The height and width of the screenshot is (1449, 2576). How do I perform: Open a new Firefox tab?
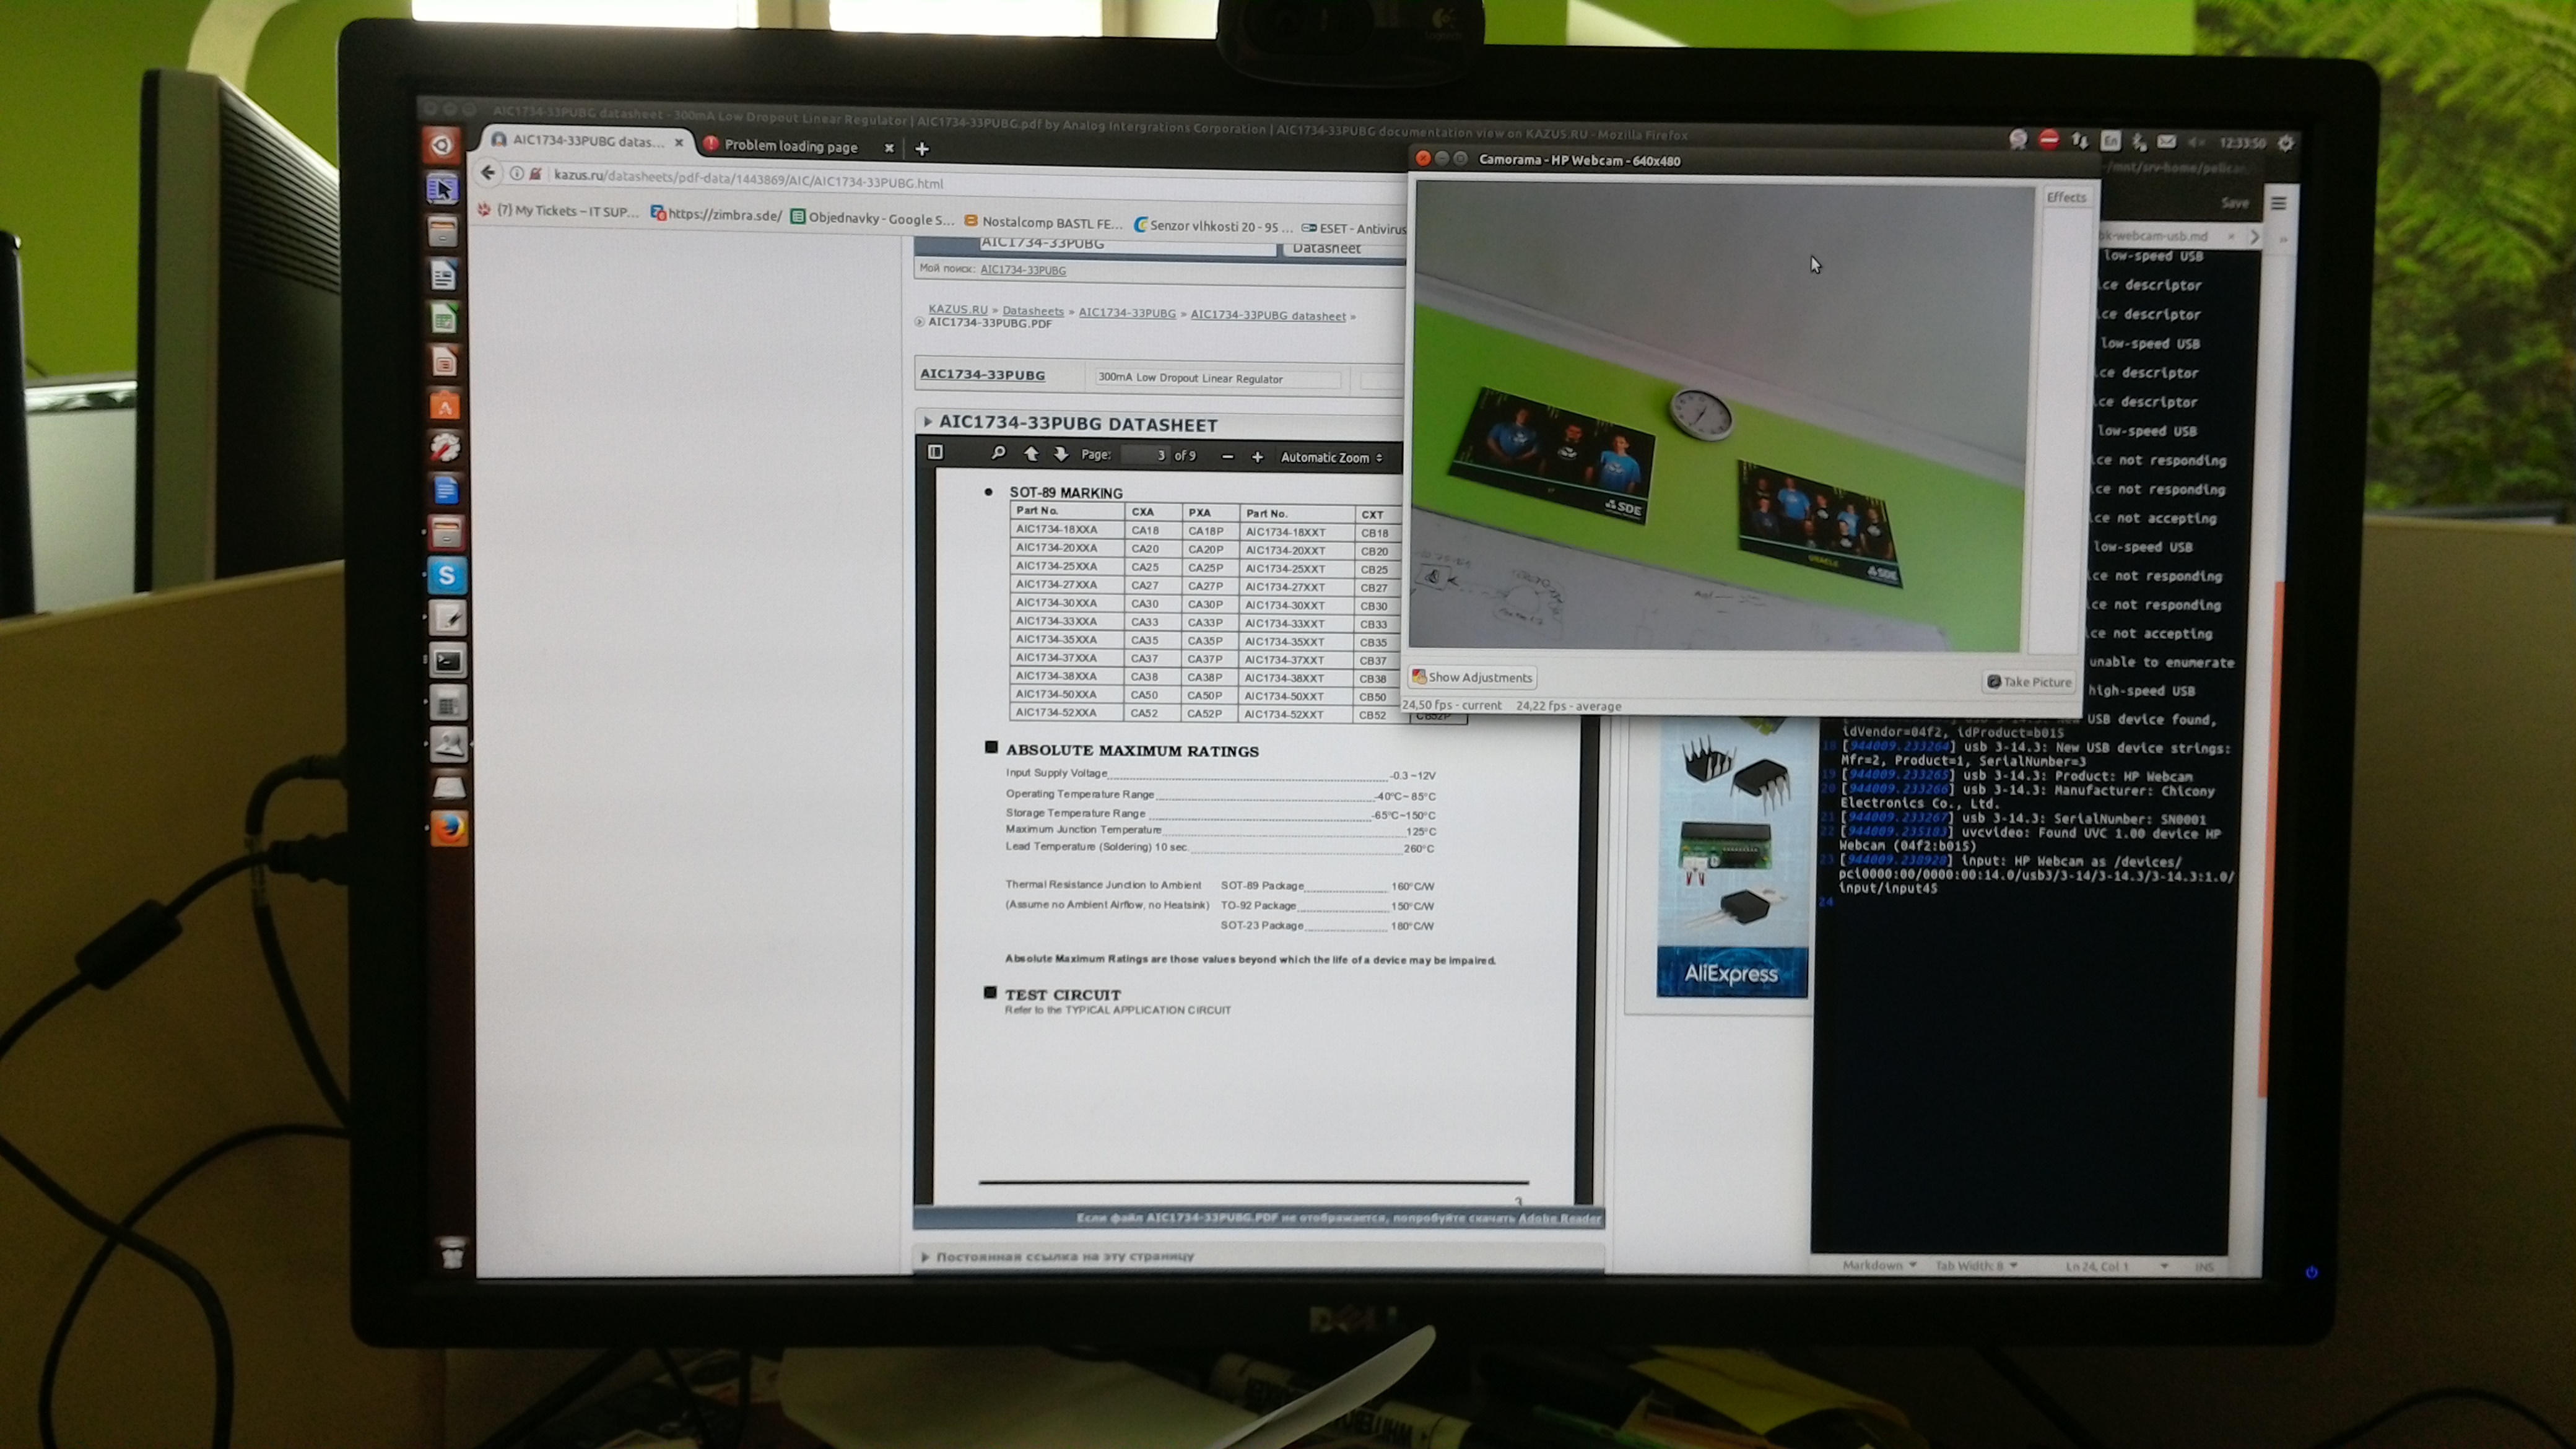922,149
